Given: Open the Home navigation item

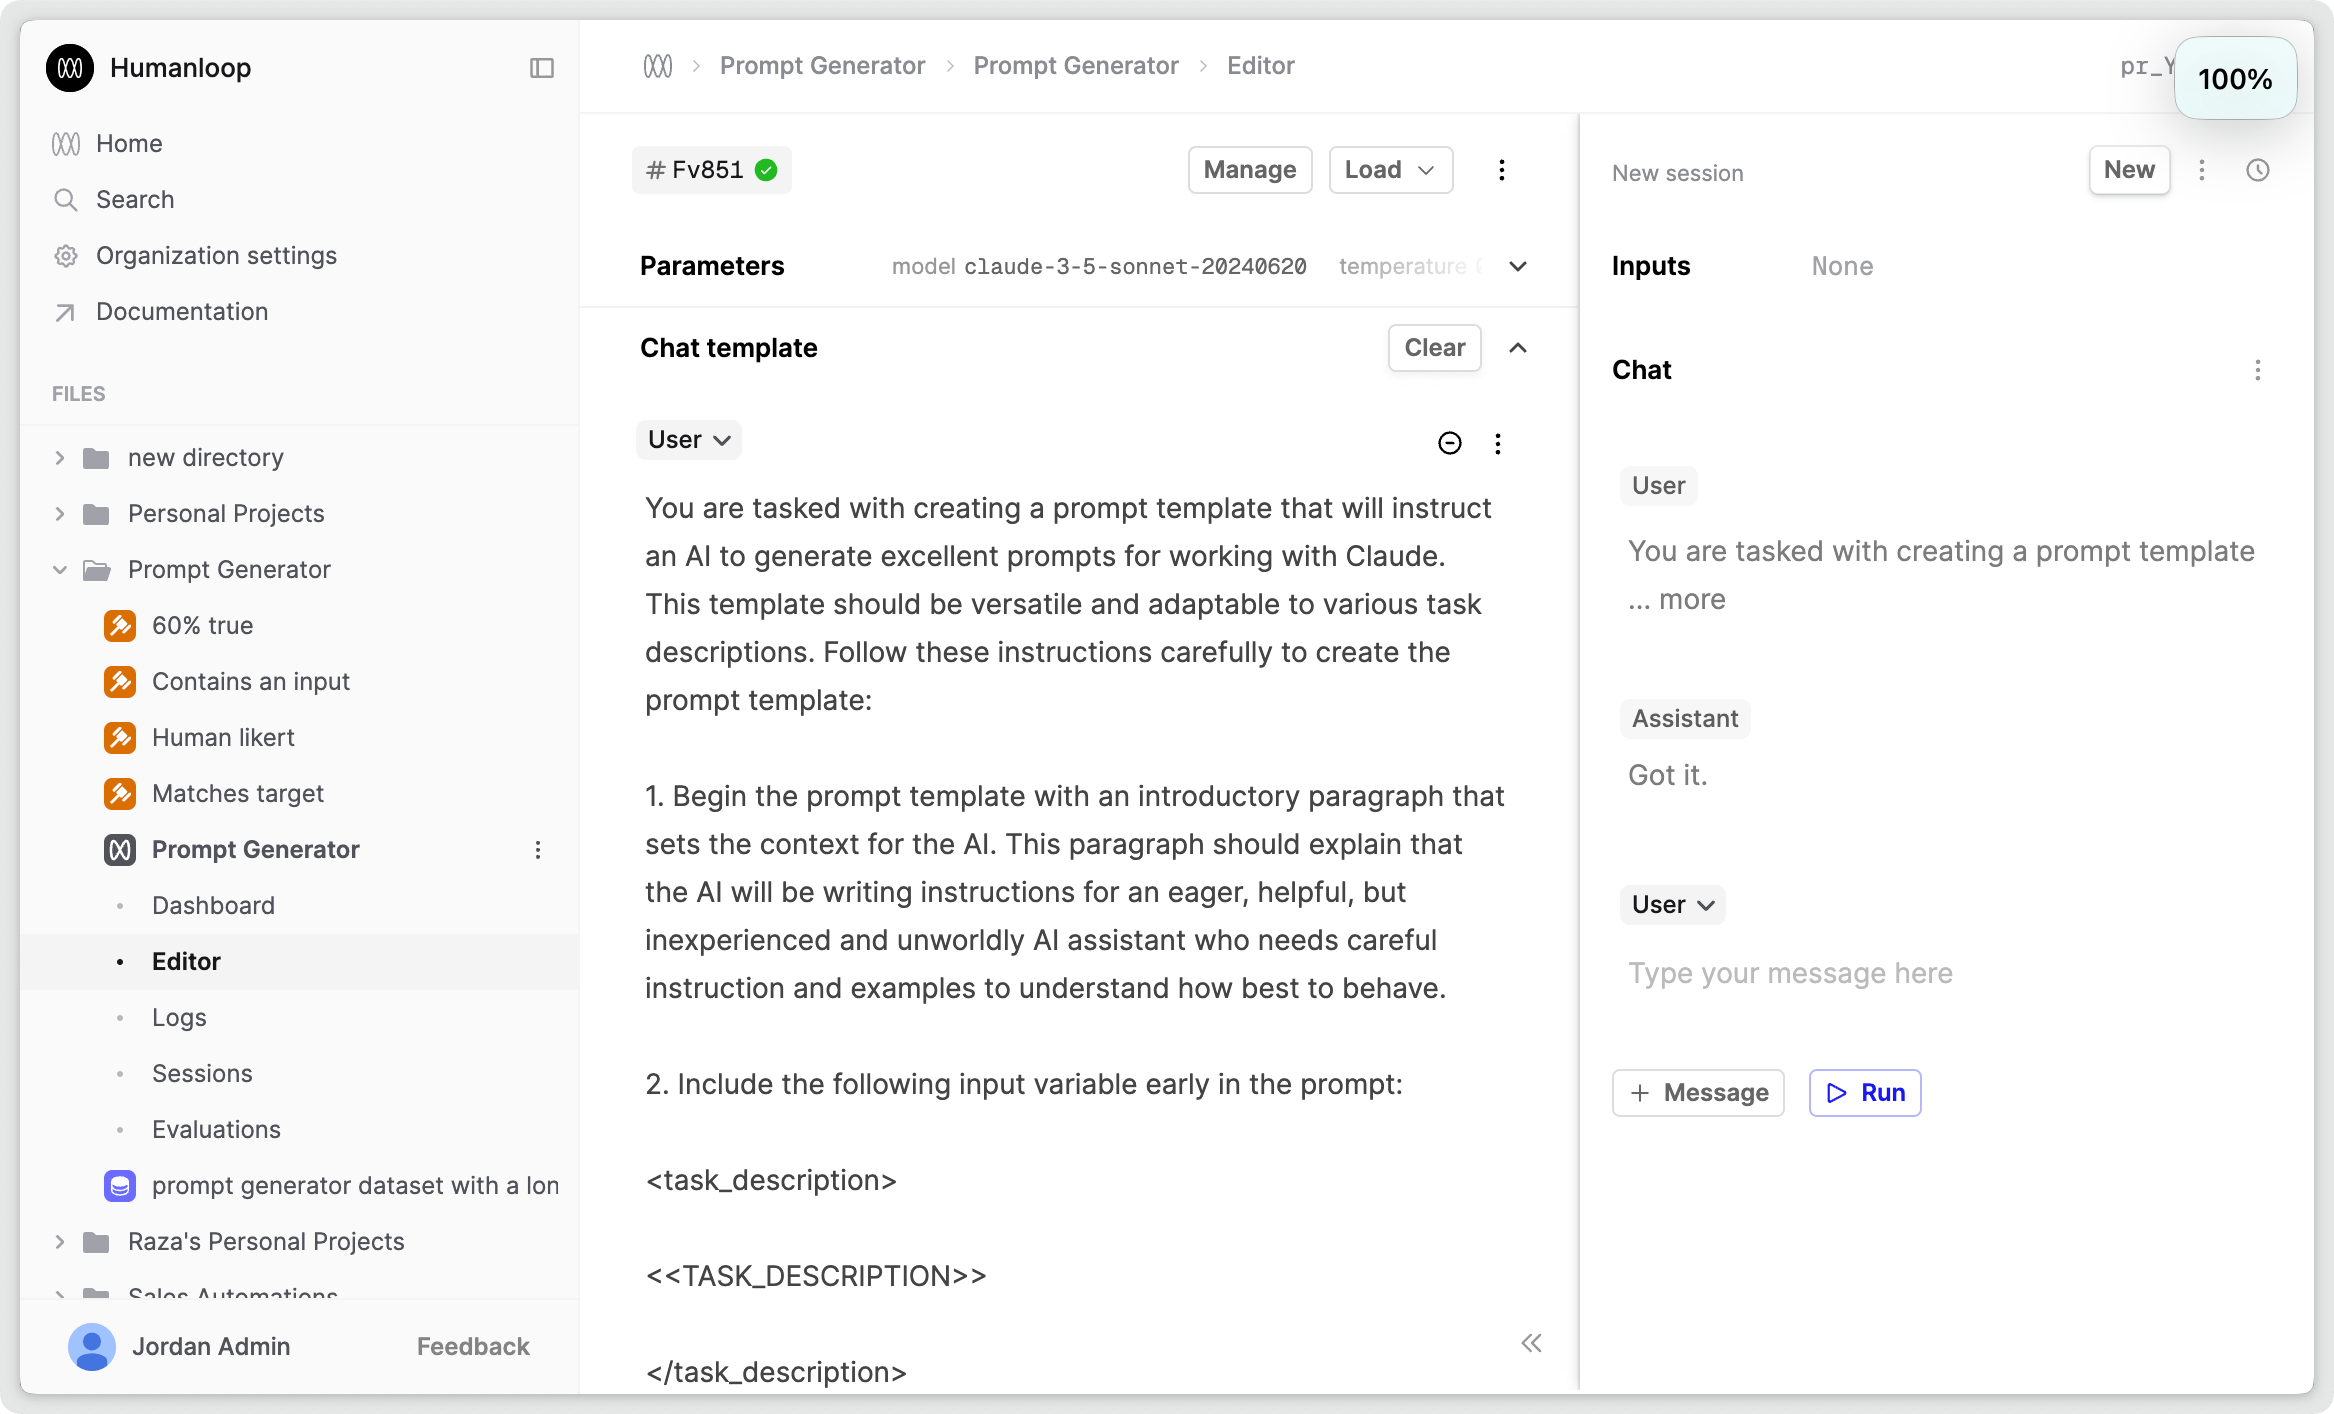Looking at the screenshot, I should tap(129, 144).
